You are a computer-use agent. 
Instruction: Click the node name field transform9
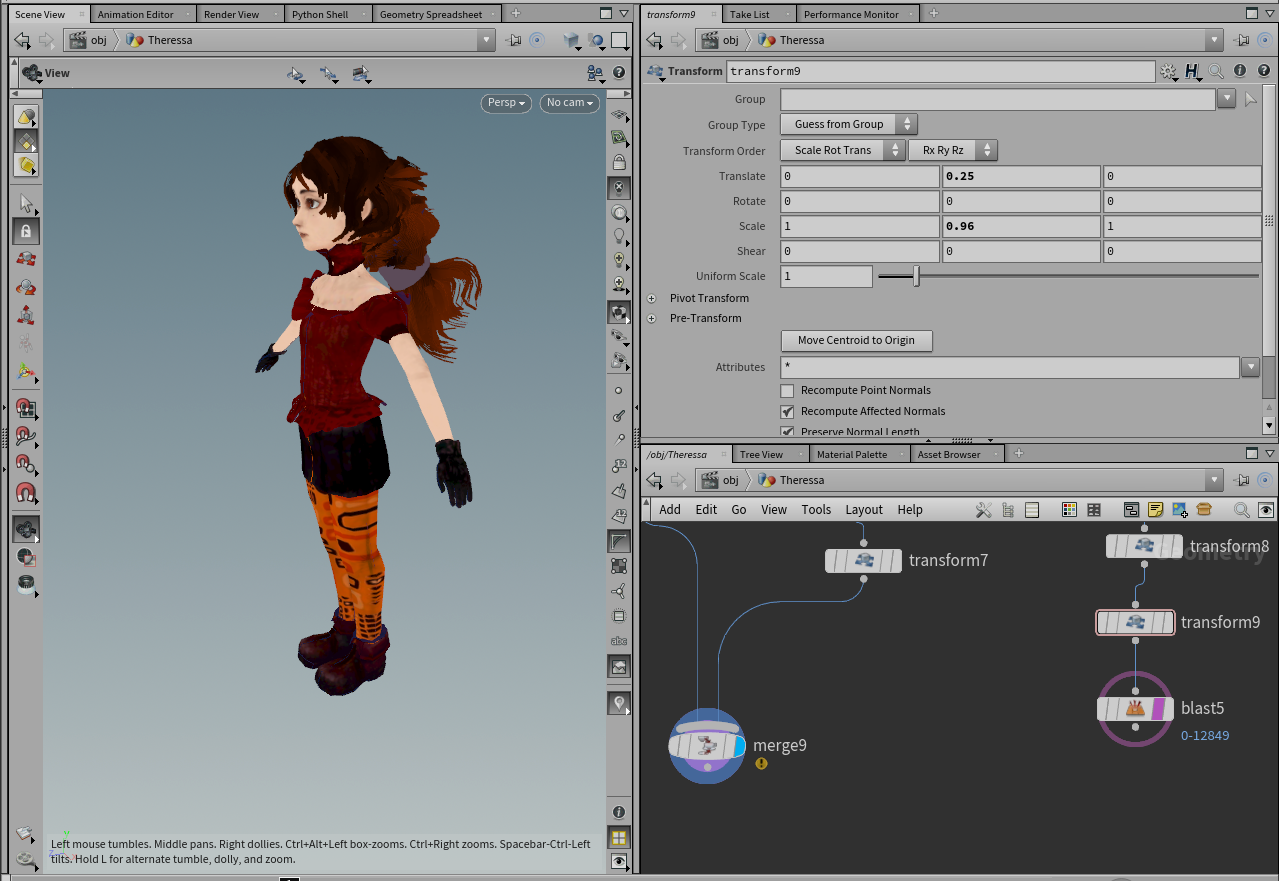click(x=940, y=71)
